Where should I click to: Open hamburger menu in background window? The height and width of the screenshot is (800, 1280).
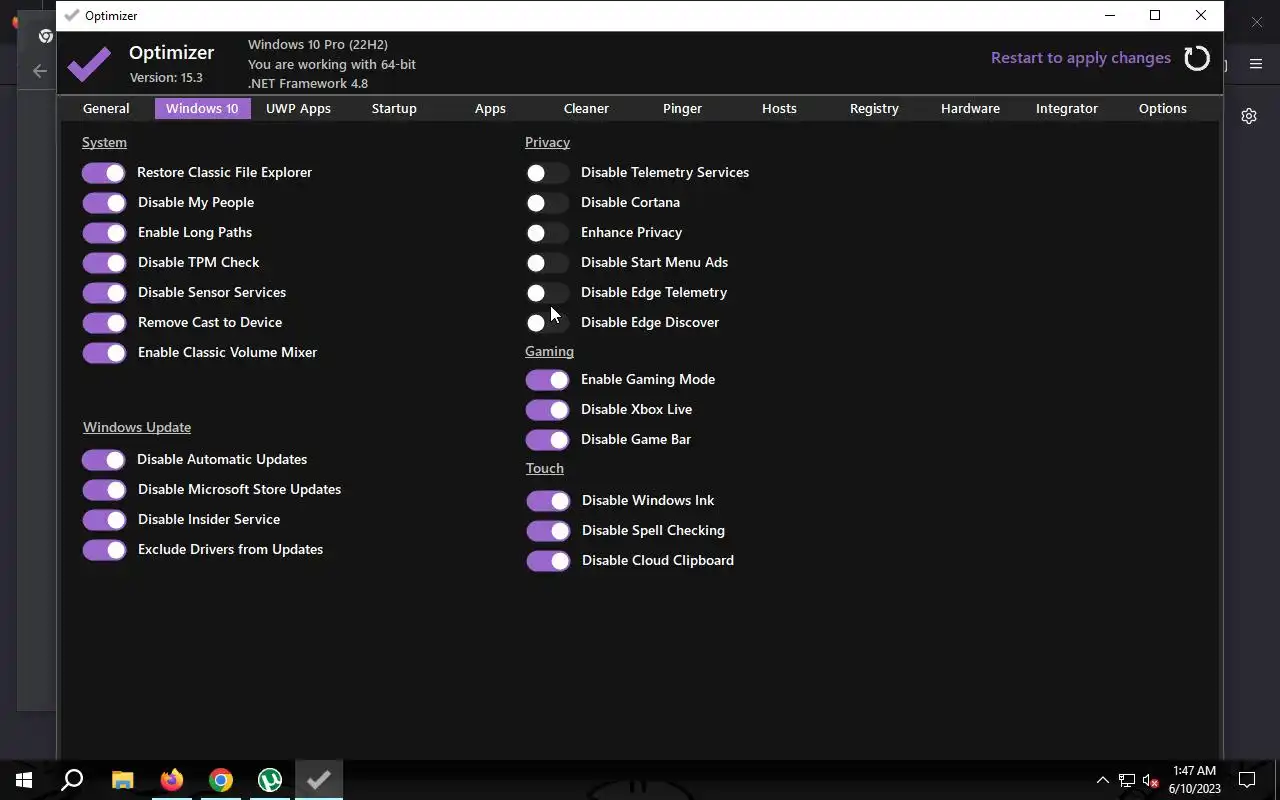point(1256,64)
